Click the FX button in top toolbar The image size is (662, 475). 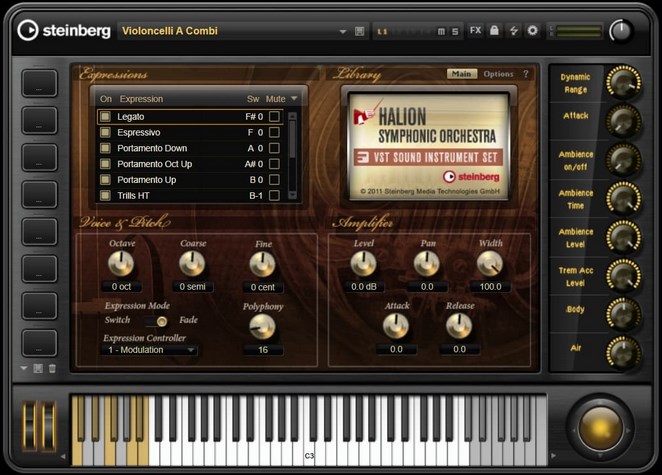(475, 31)
